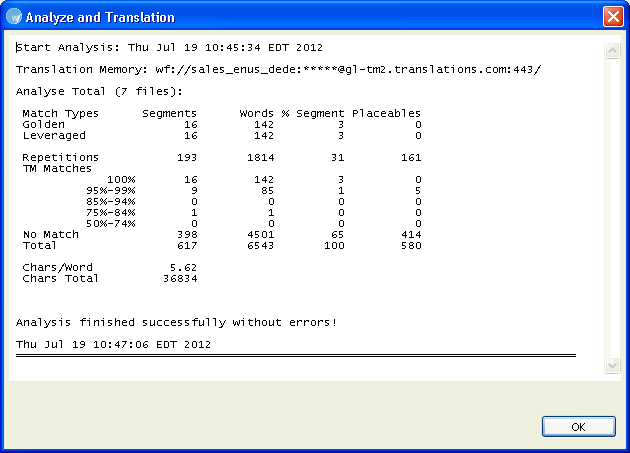Click the No Match row label
Viewport: 630px width, 453px height.
pyautogui.click(x=50, y=234)
